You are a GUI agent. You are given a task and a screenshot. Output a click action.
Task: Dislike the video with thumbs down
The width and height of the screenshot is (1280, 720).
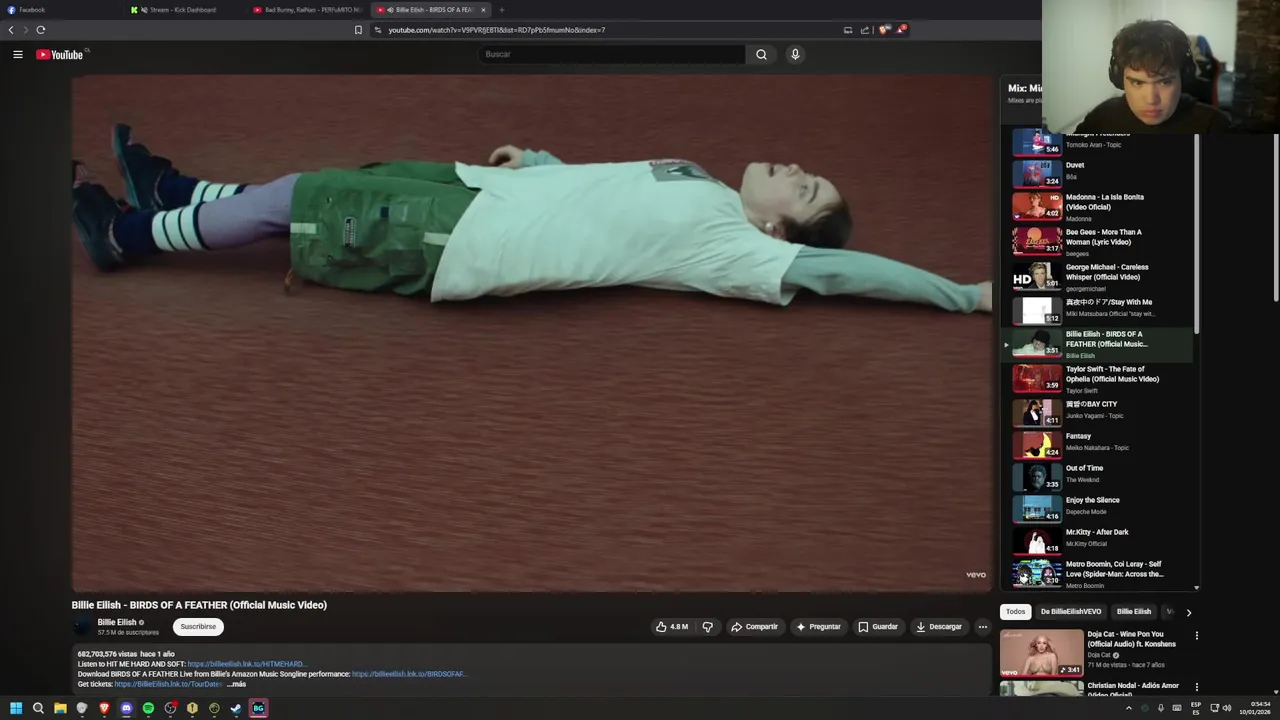[708, 627]
